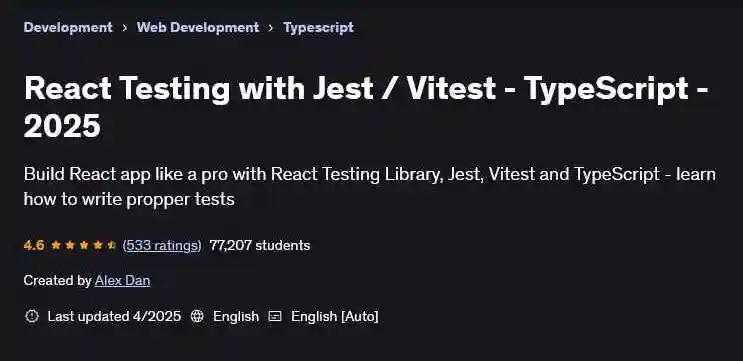The image size is (743, 361).
Task: Click the Last updated 4/2025 text
Action: point(114,316)
